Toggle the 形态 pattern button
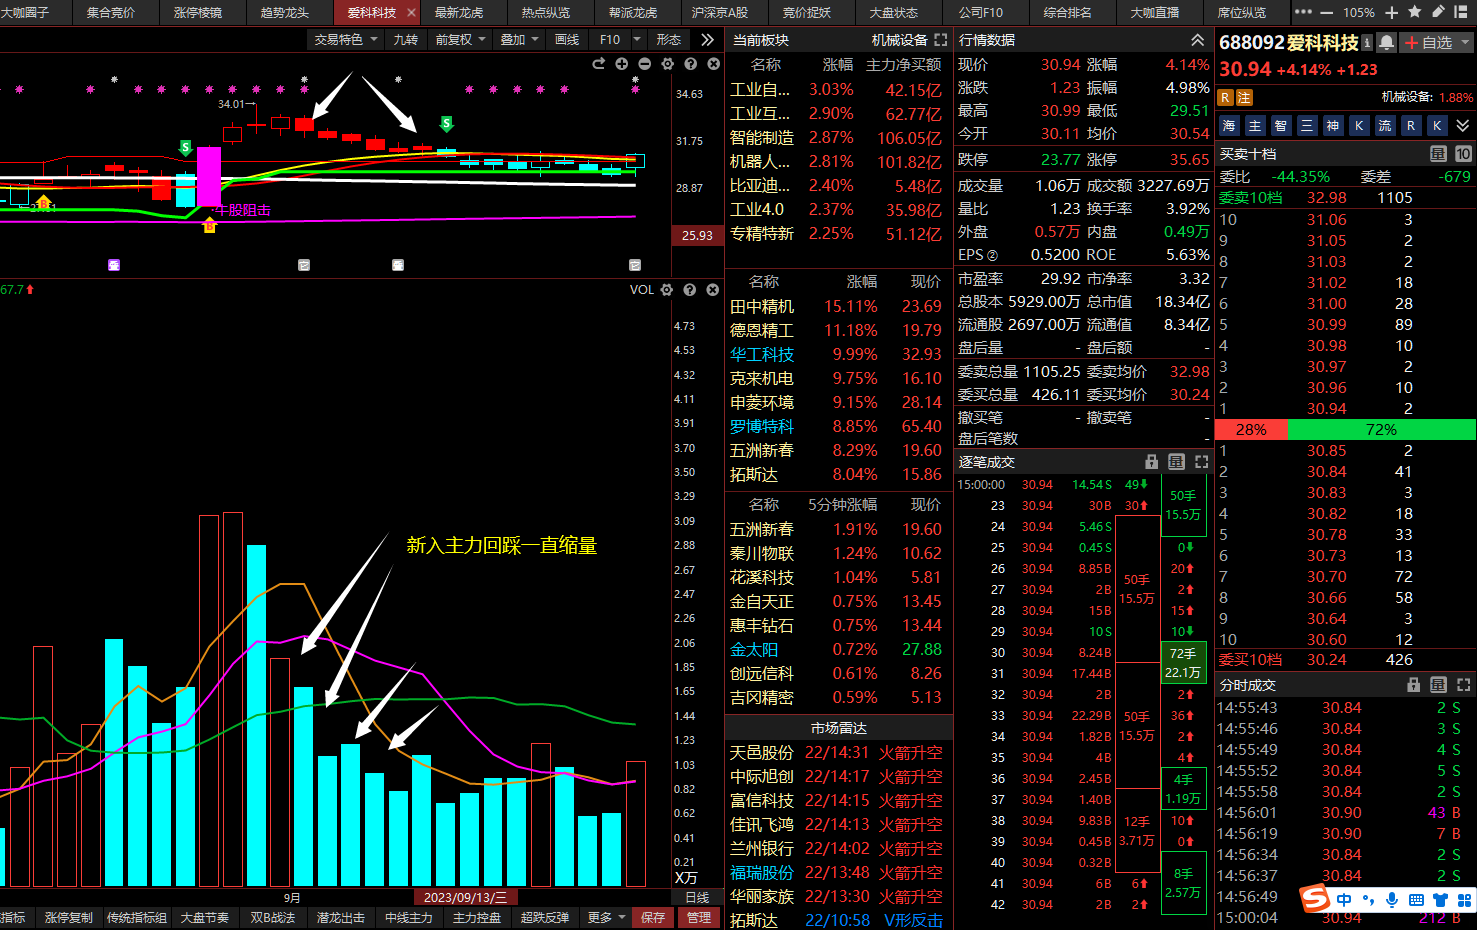1477x930 pixels. tap(669, 40)
